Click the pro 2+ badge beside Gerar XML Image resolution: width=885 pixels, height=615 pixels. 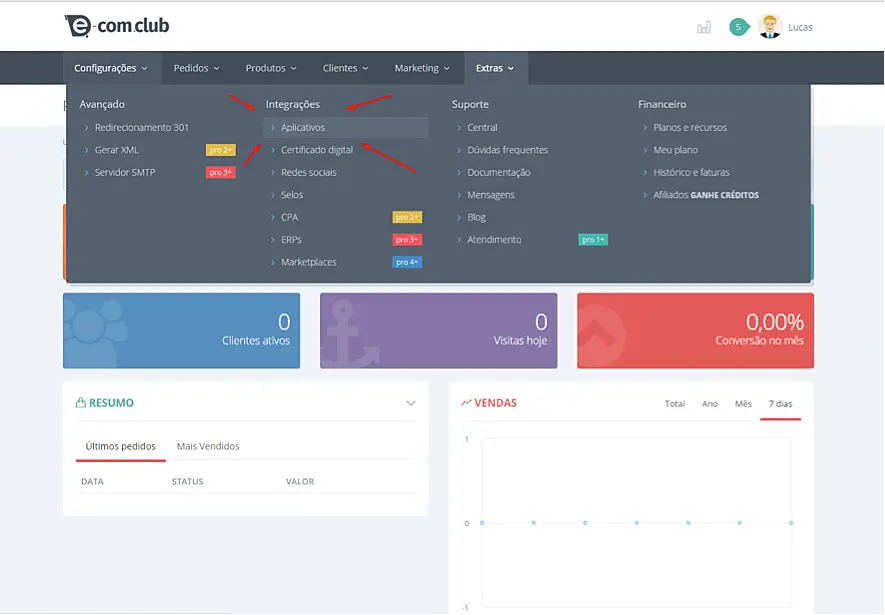coord(220,150)
